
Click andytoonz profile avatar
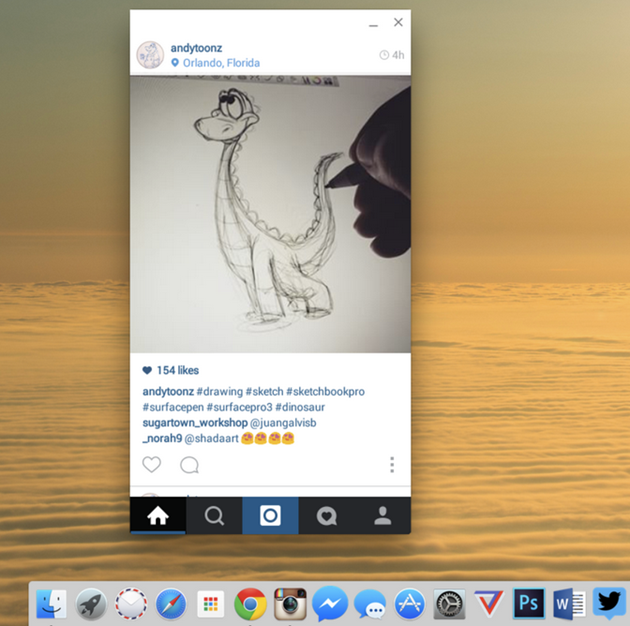[x=150, y=55]
